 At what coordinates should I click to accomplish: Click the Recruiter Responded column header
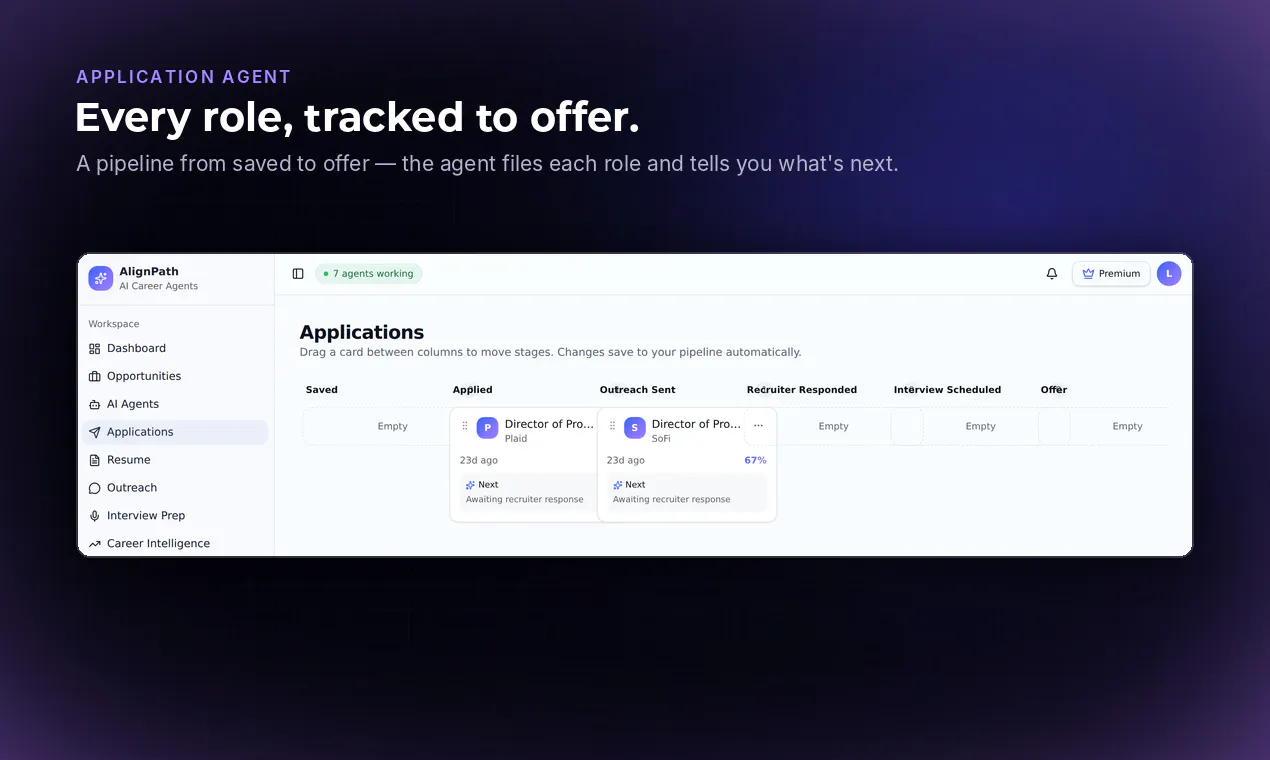802,390
